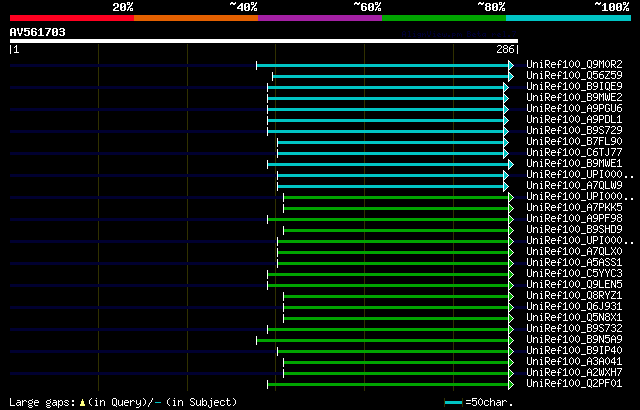Click the =50char. scale legend text

click(x=489, y=403)
